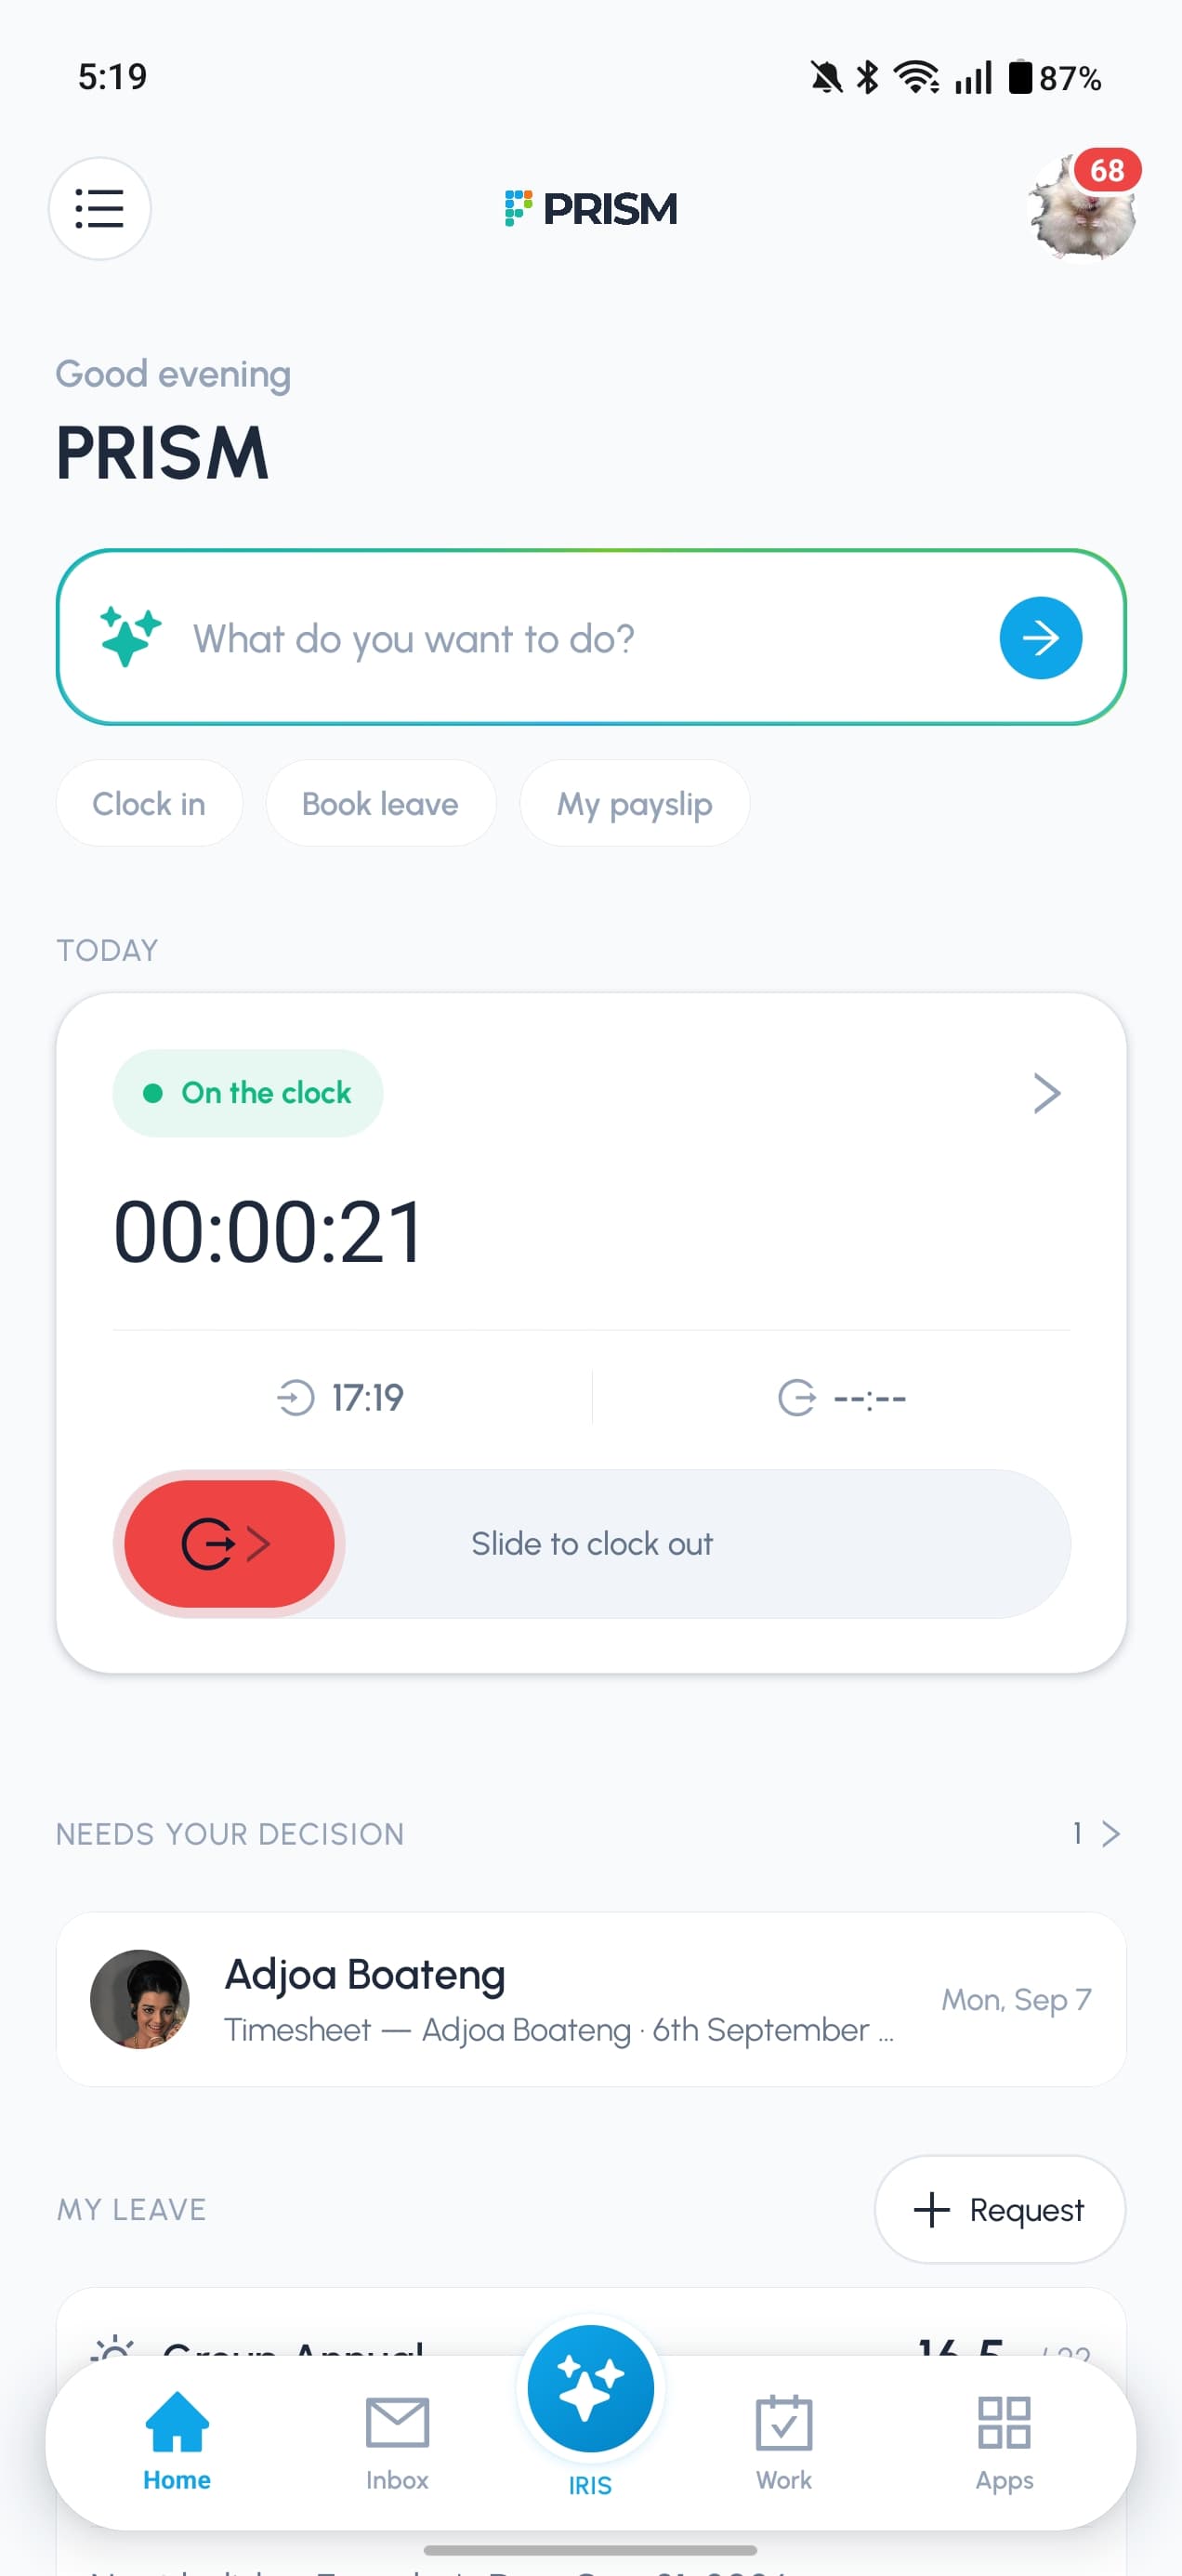Image resolution: width=1182 pixels, height=2576 pixels.
Task: Tap the On the clock status pill
Action: [247, 1093]
